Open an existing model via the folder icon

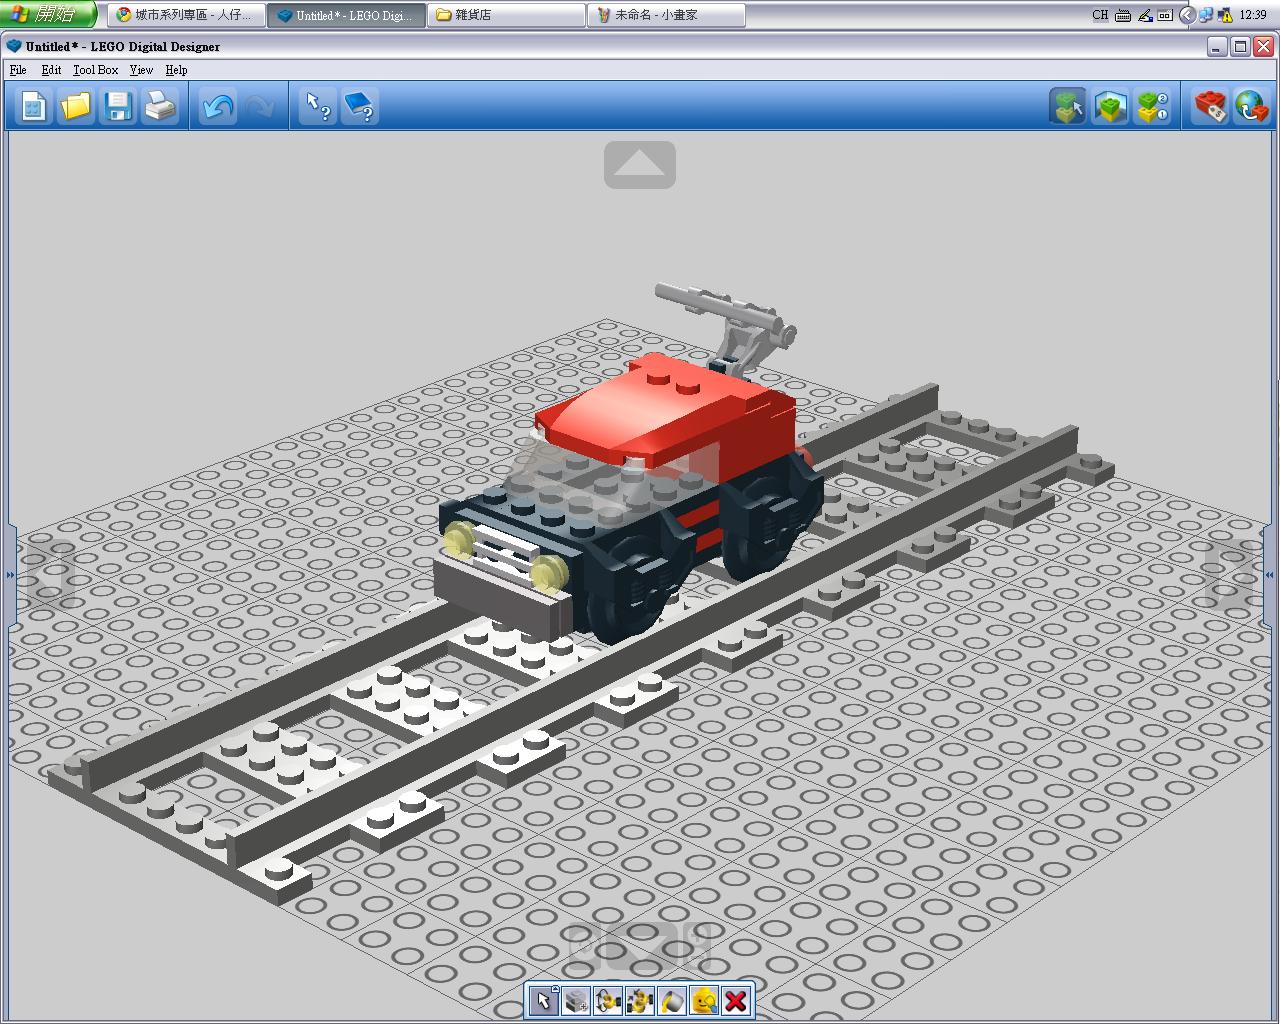coord(75,106)
